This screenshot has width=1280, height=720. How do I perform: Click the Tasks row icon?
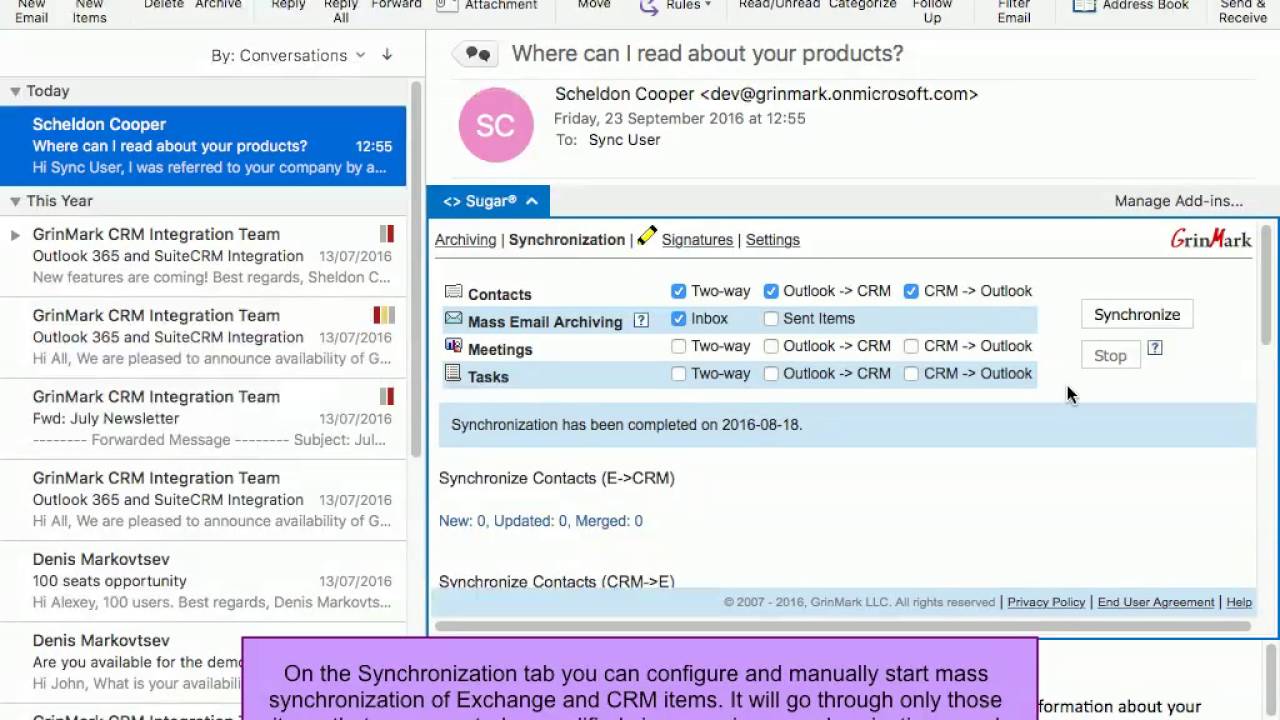coord(453,373)
